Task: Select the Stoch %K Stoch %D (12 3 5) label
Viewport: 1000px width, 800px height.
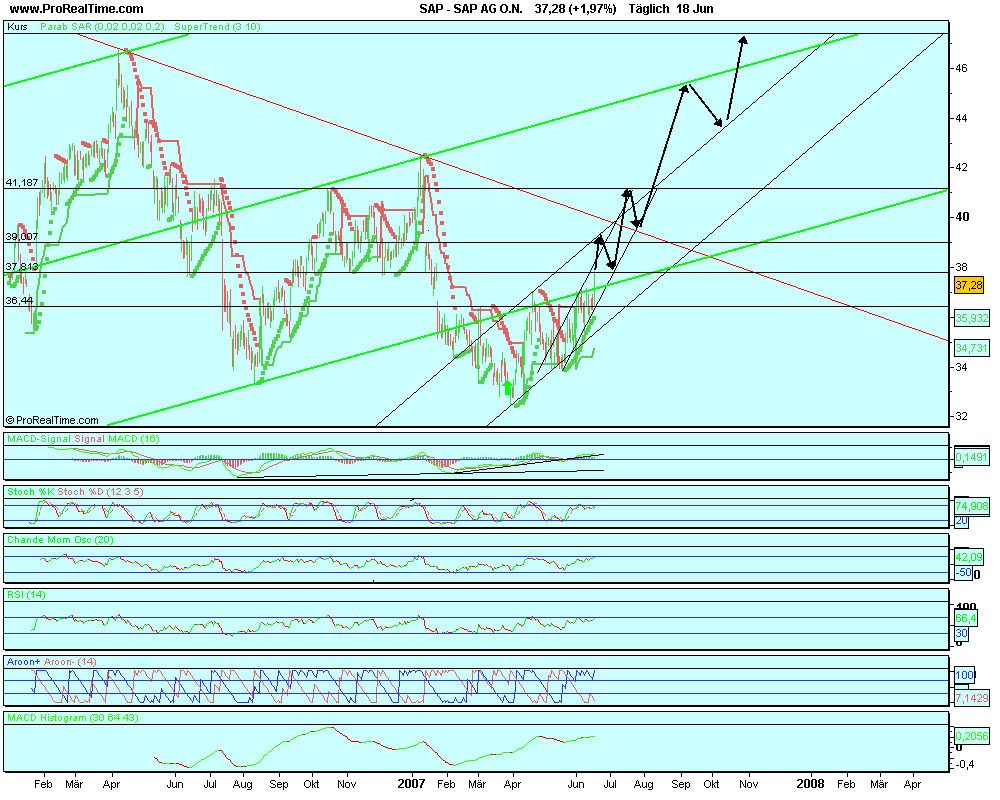Action: coord(75,492)
